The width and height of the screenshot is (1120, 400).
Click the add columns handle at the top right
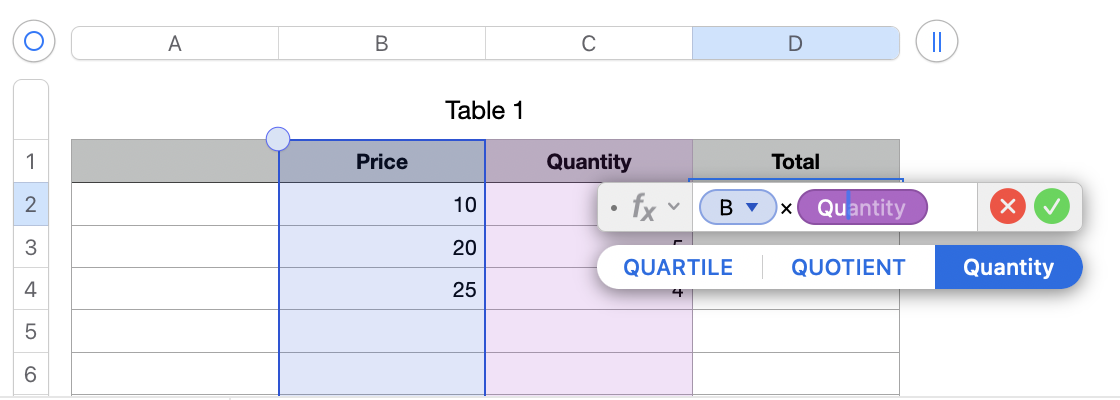point(937,42)
